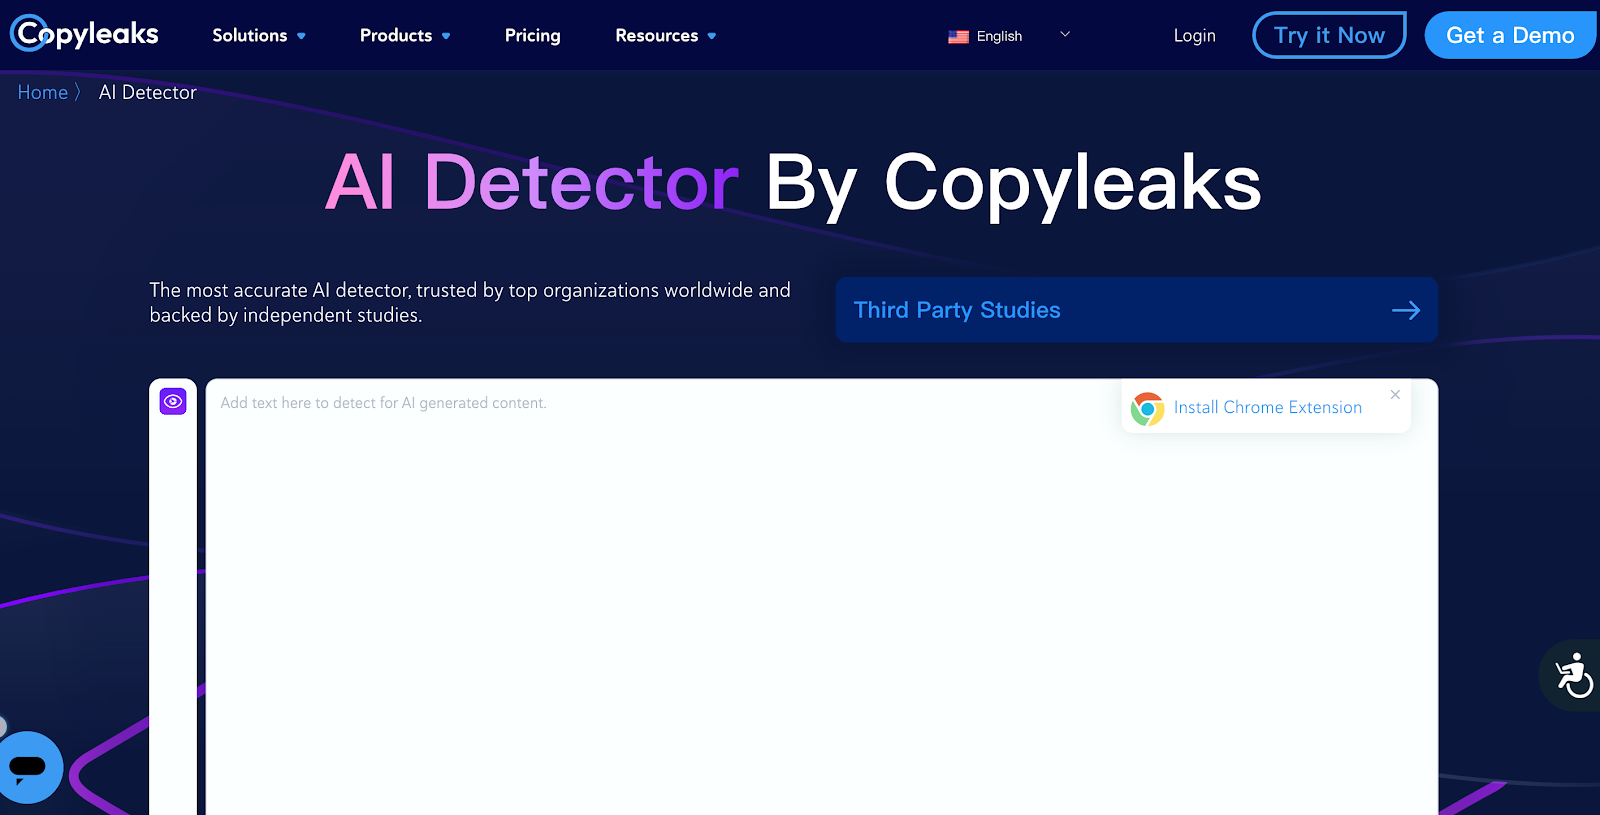
Task: Expand the Products dropdown arrow
Action: pos(446,36)
